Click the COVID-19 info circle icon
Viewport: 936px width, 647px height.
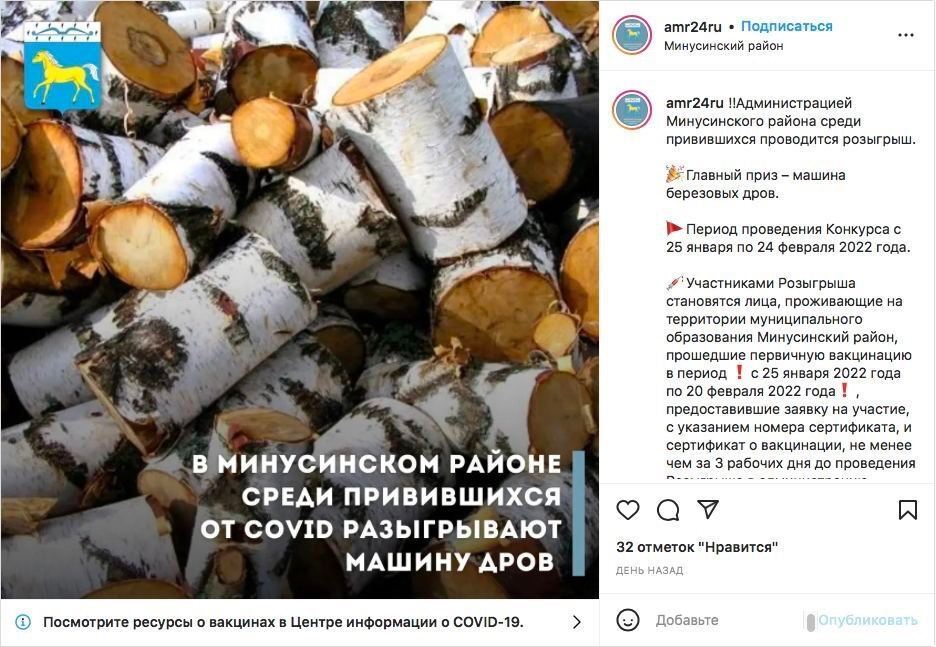click(x=23, y=622)
